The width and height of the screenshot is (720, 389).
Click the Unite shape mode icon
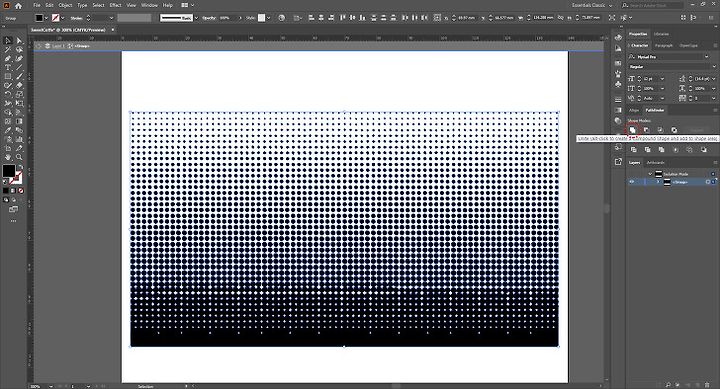point(632,130)
